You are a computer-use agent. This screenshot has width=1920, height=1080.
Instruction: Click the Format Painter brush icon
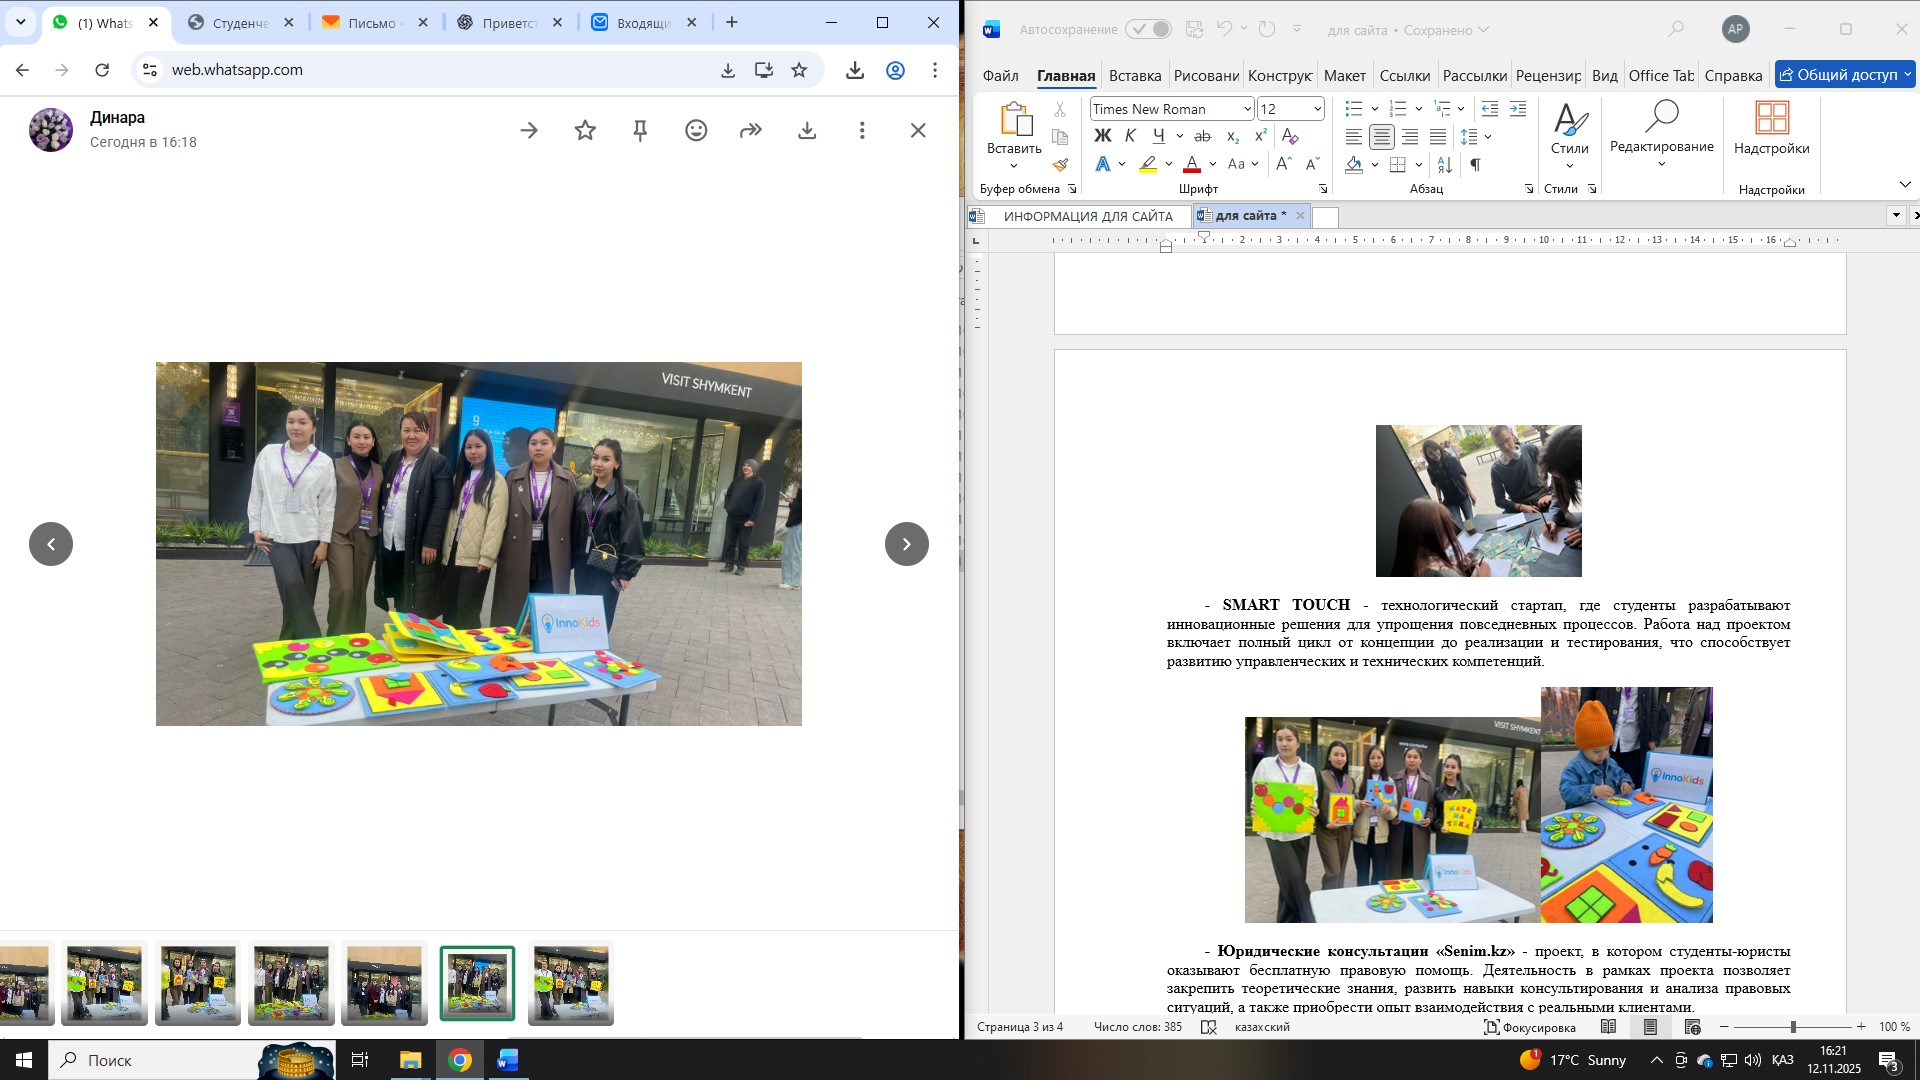click(1060, 165)
